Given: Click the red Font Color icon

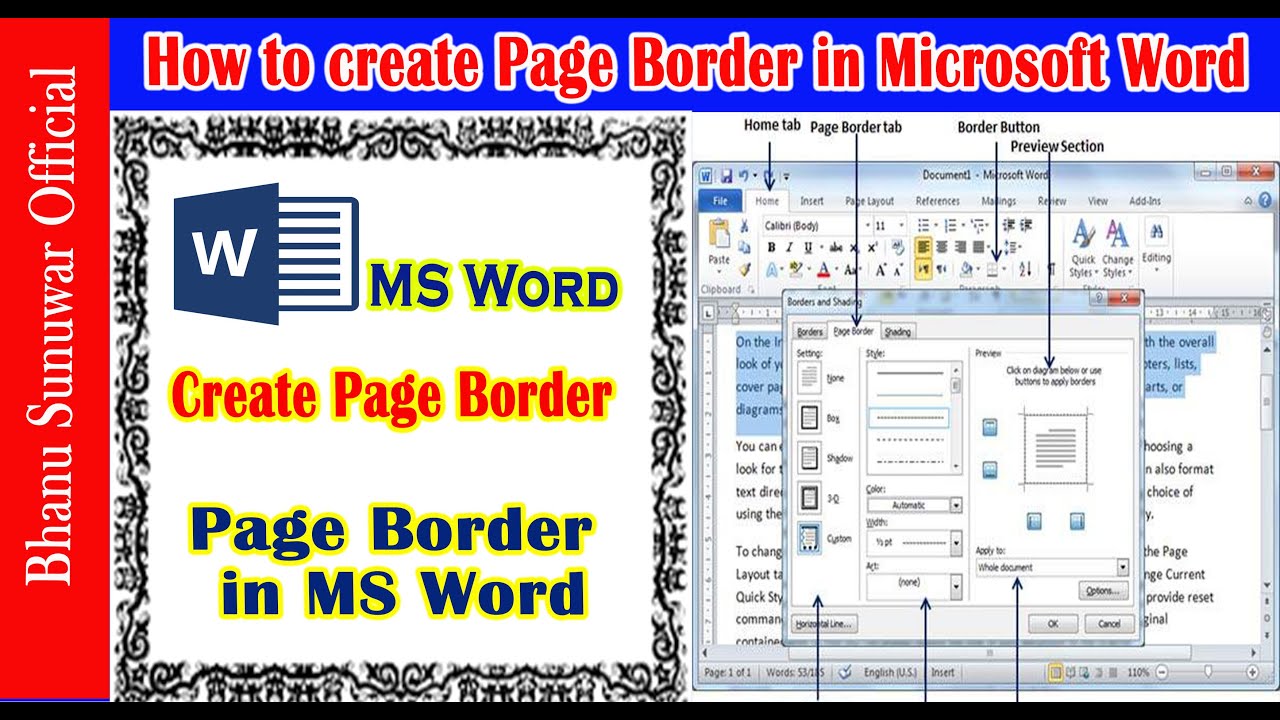Looking at the screenshot, I should [823, 269].
